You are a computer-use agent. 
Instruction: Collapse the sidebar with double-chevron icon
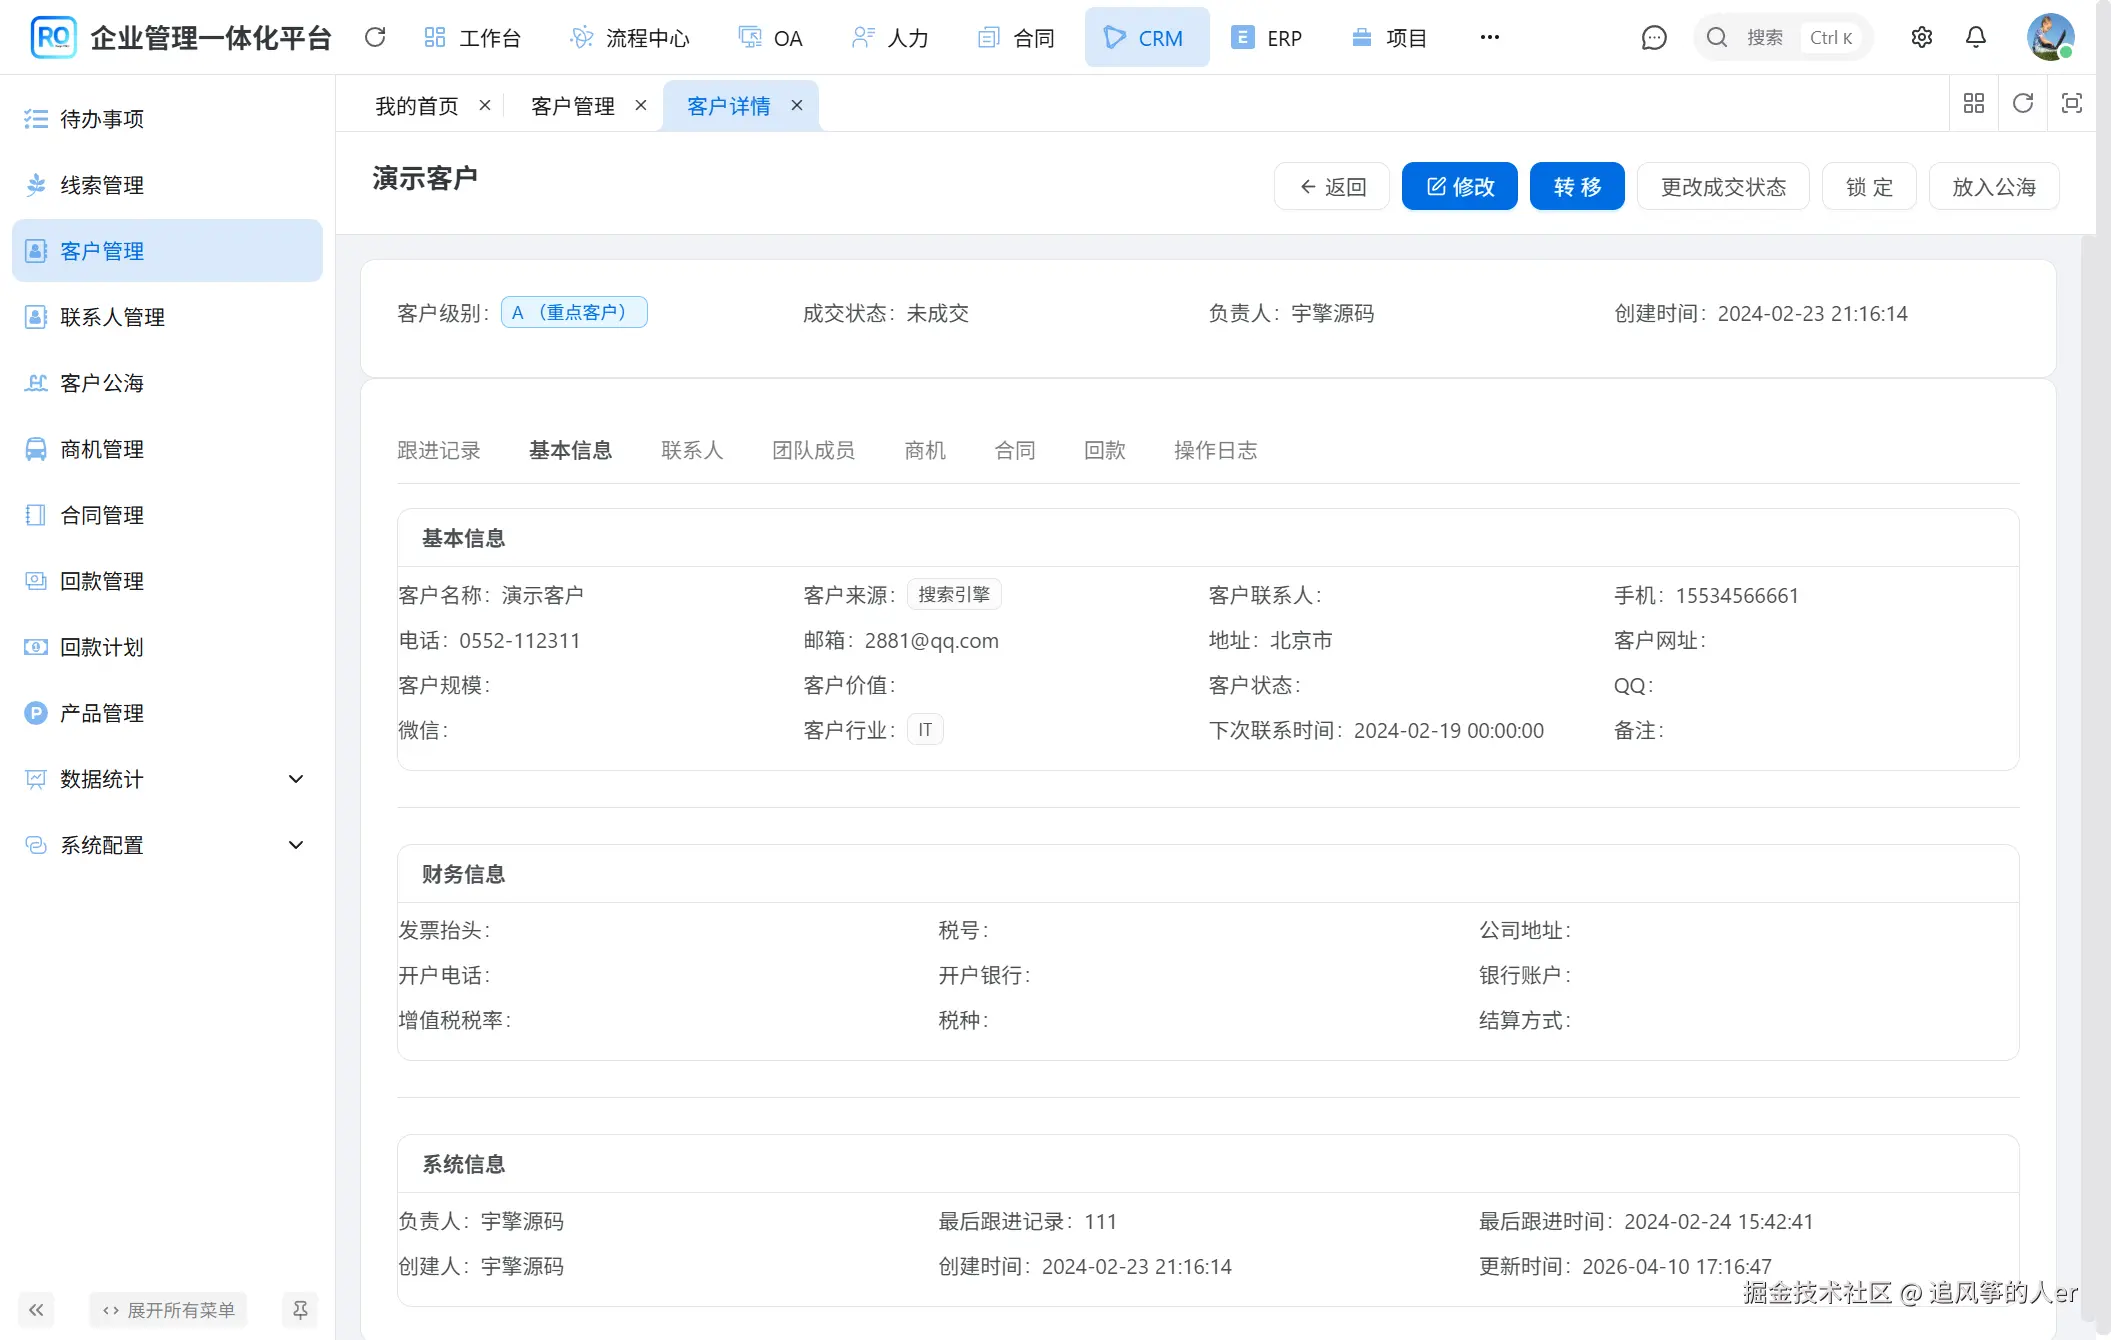tap(36, 1309)
